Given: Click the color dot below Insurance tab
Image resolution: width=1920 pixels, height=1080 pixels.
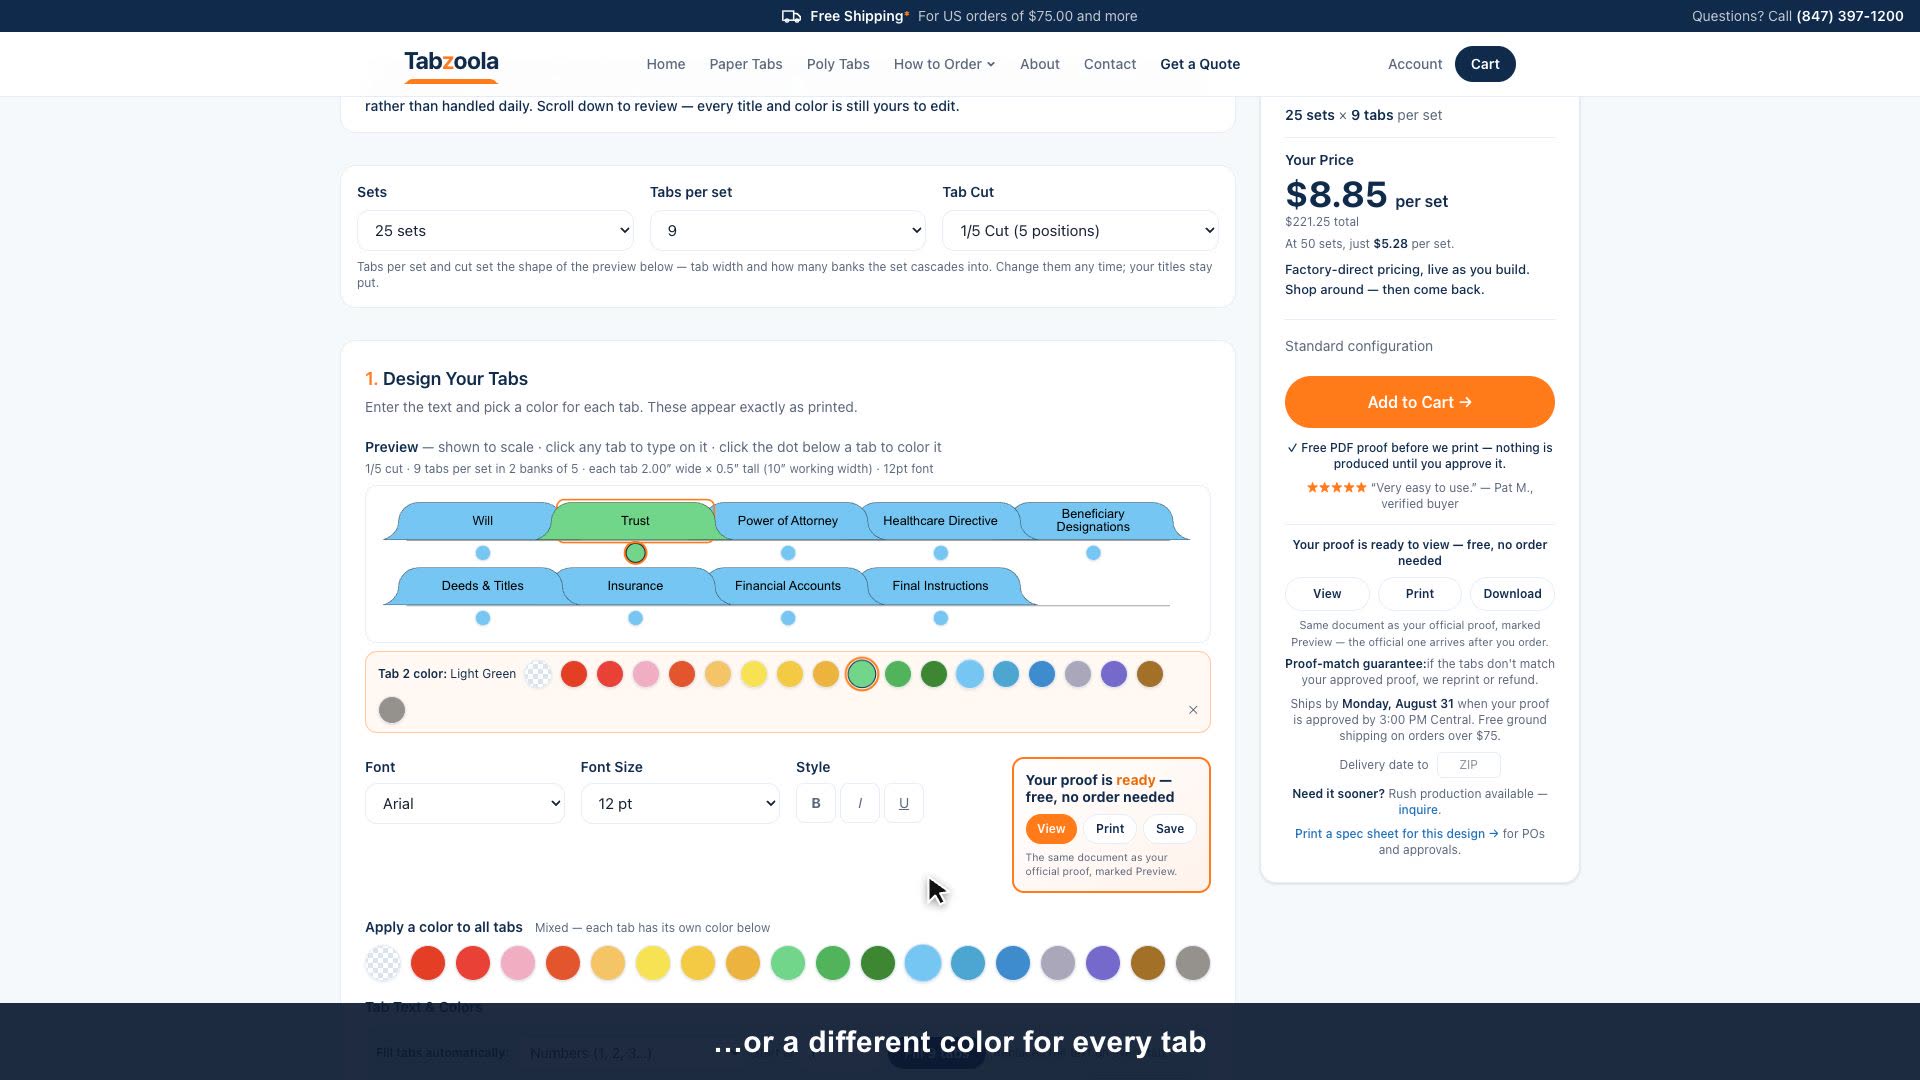Looking at the screenshot, I should click(635, 618).
